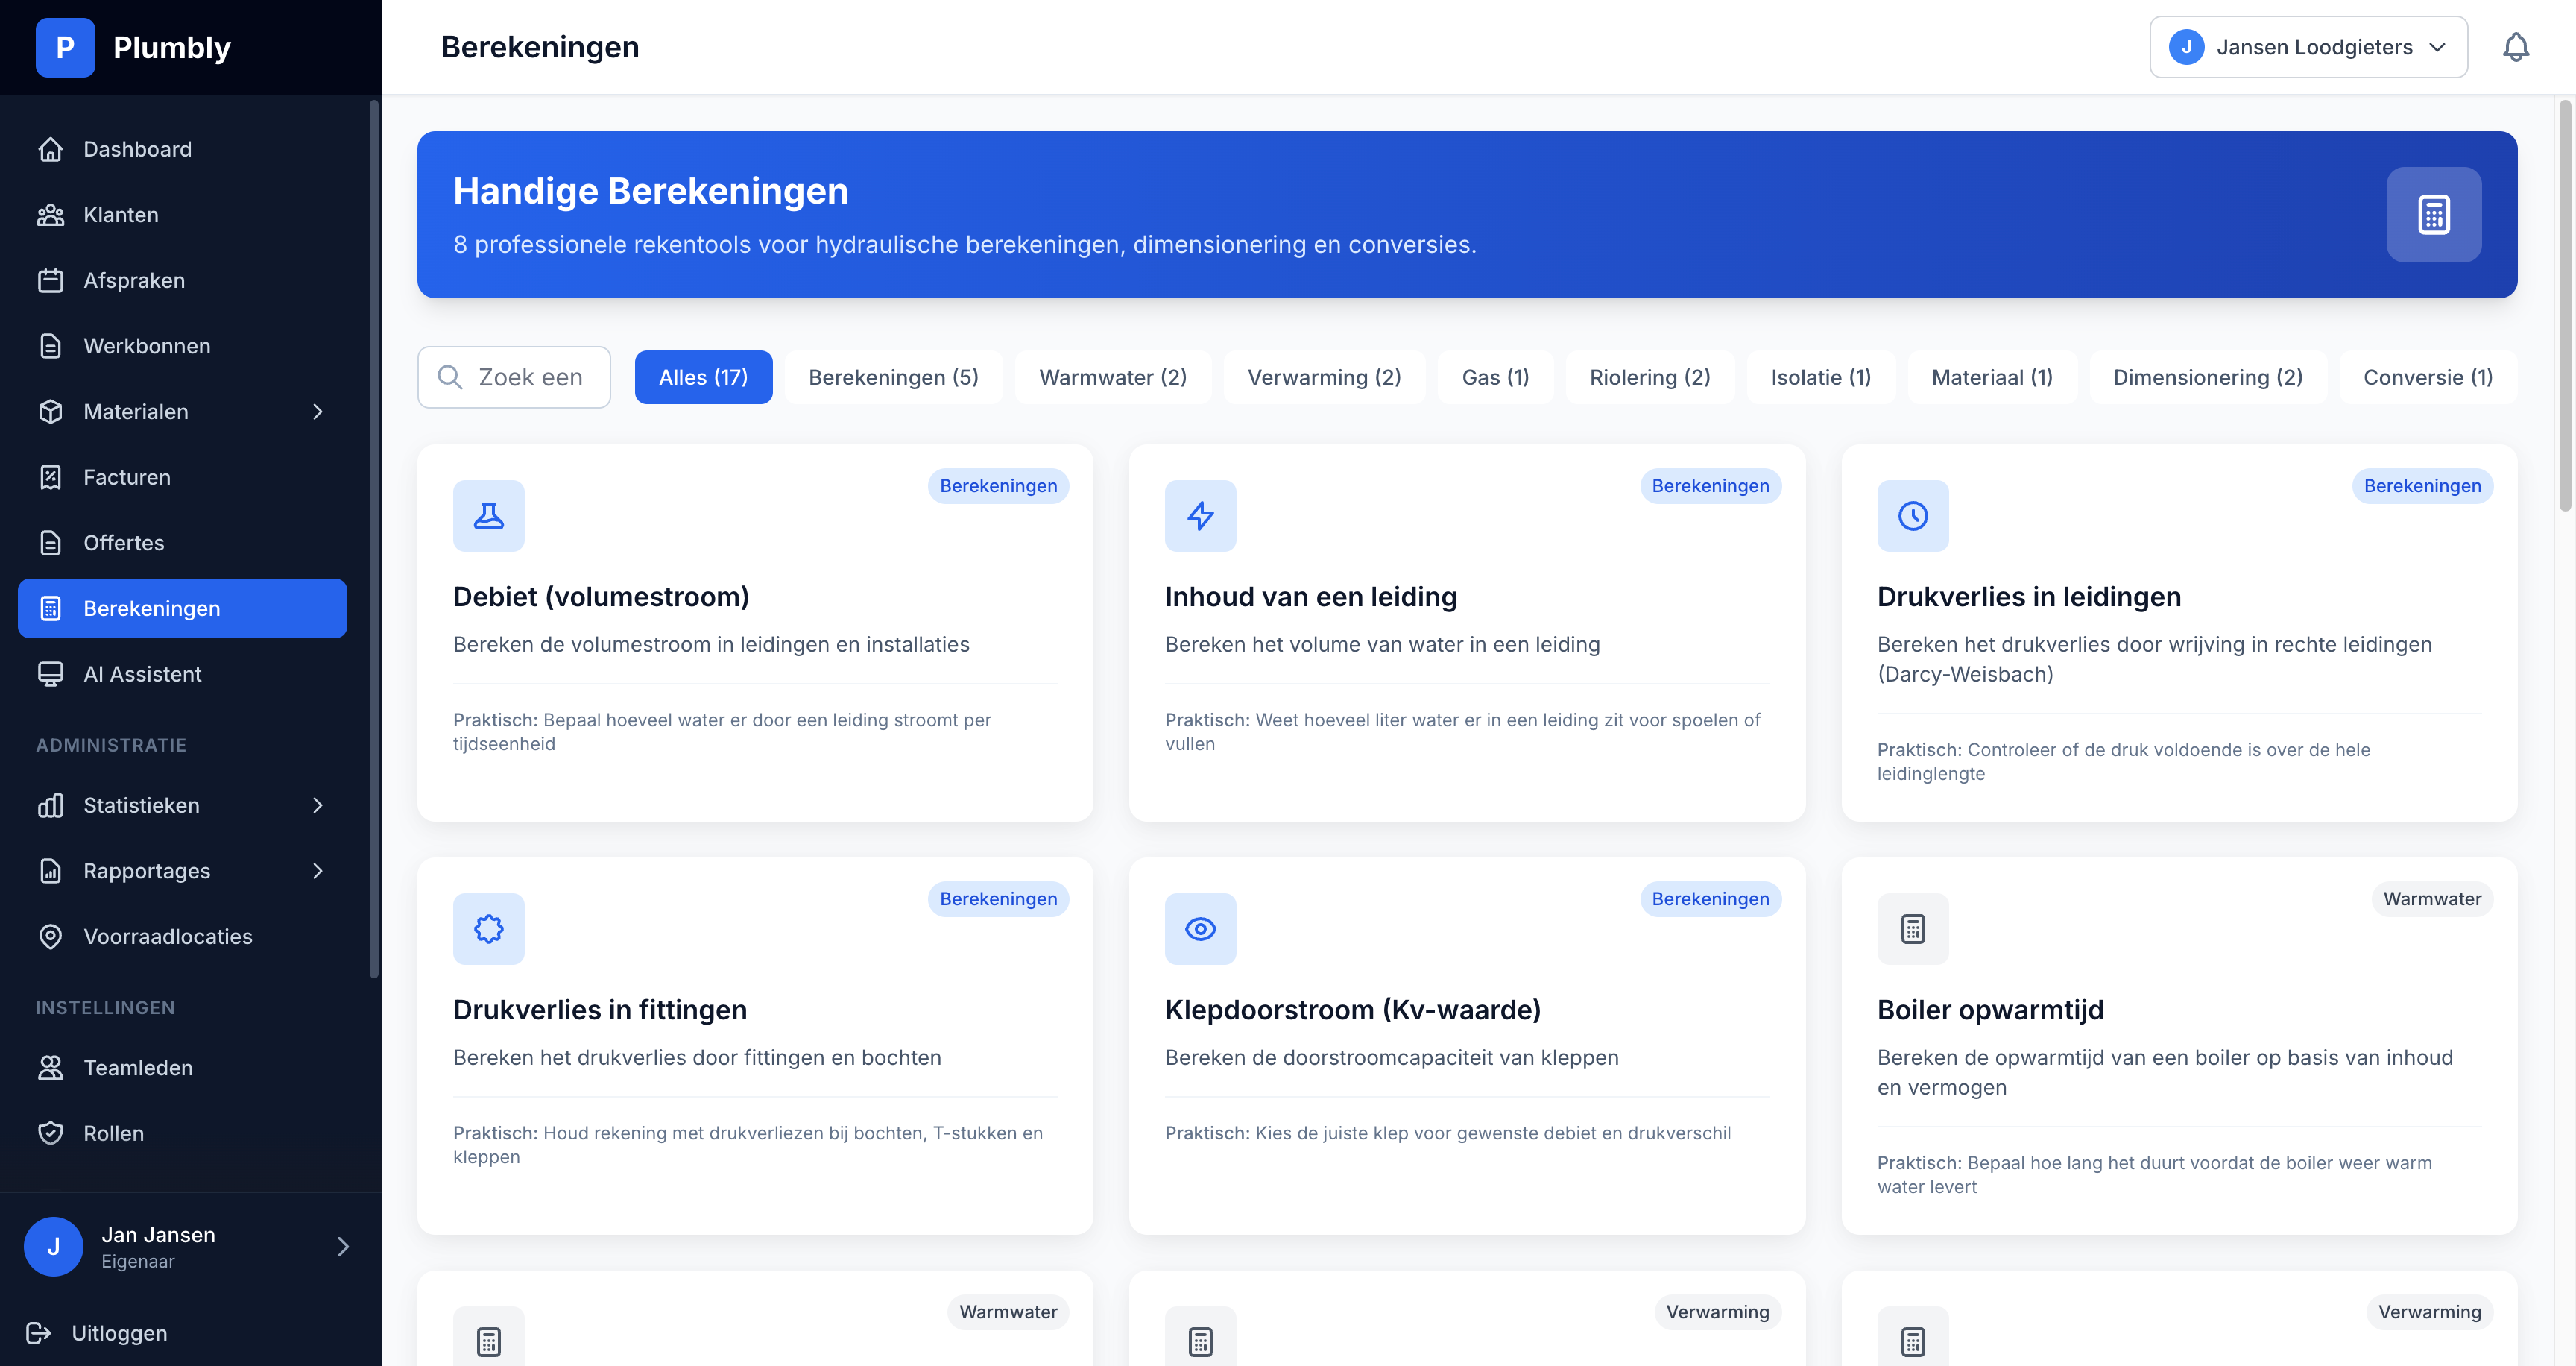Click the Facturen receipt icon
This screenshot has height=1366, width=2576.
(50, 477)
